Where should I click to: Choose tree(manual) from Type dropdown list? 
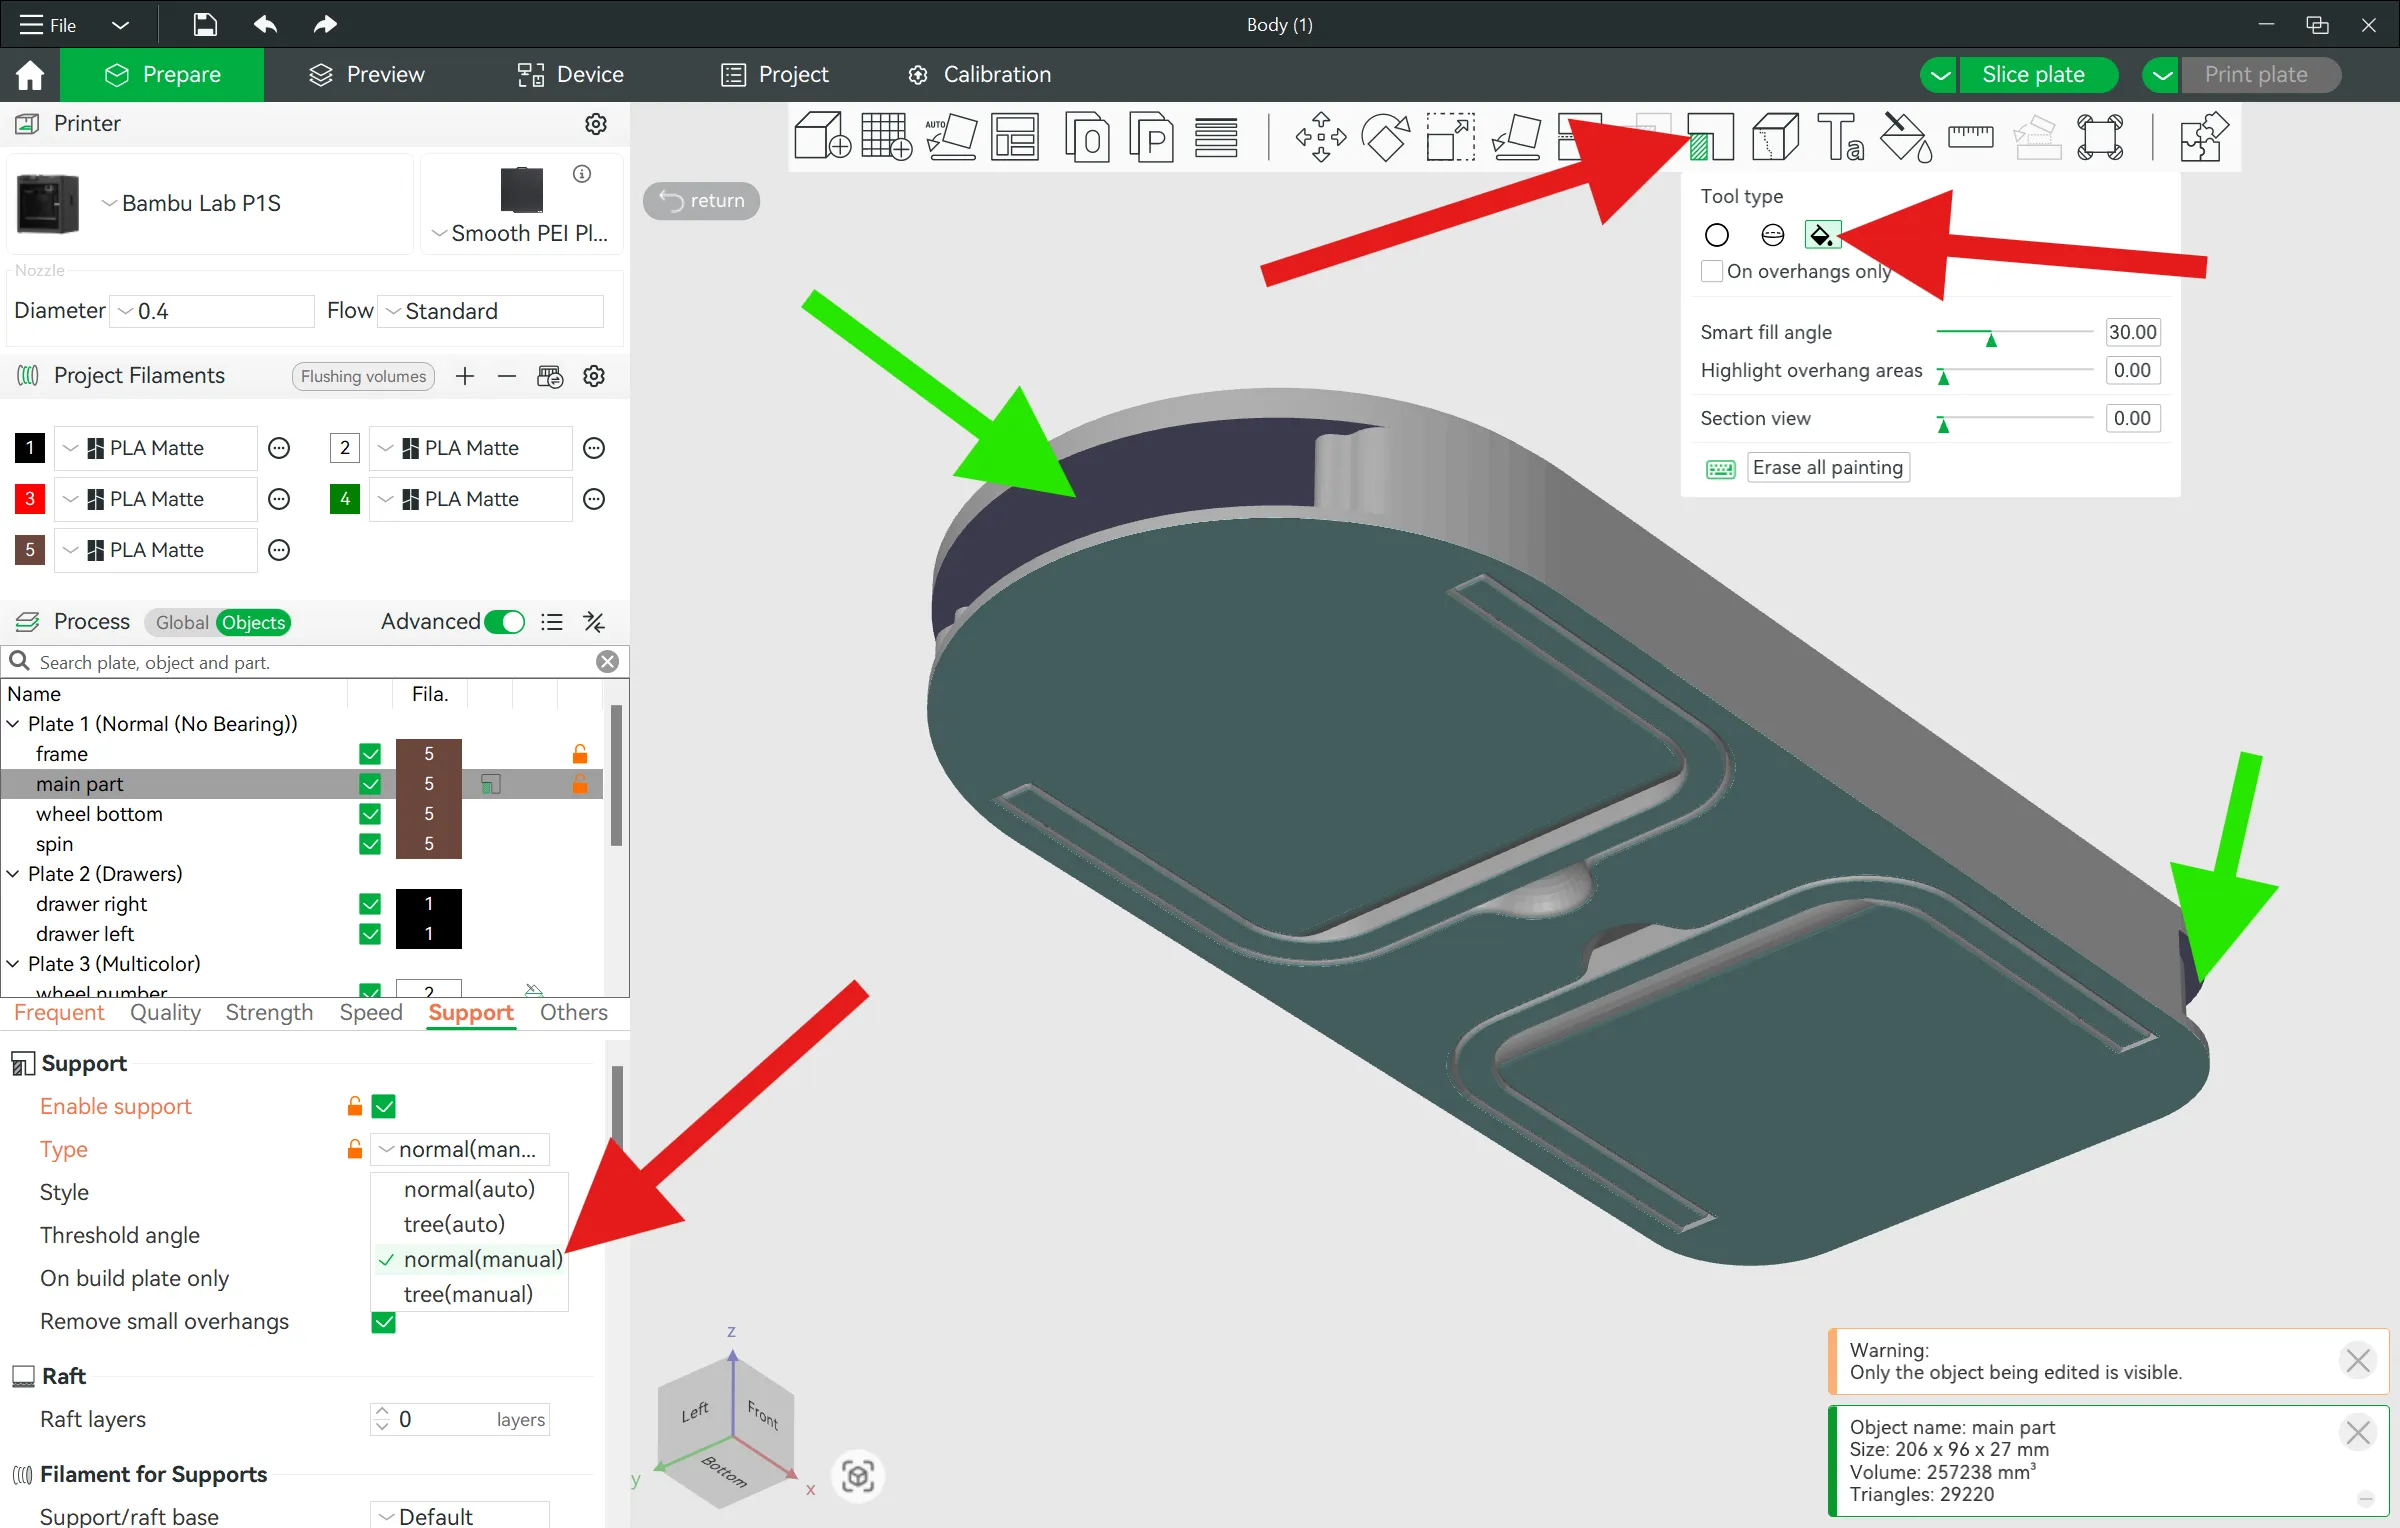pyautogui.click(x=468, y=1294)
